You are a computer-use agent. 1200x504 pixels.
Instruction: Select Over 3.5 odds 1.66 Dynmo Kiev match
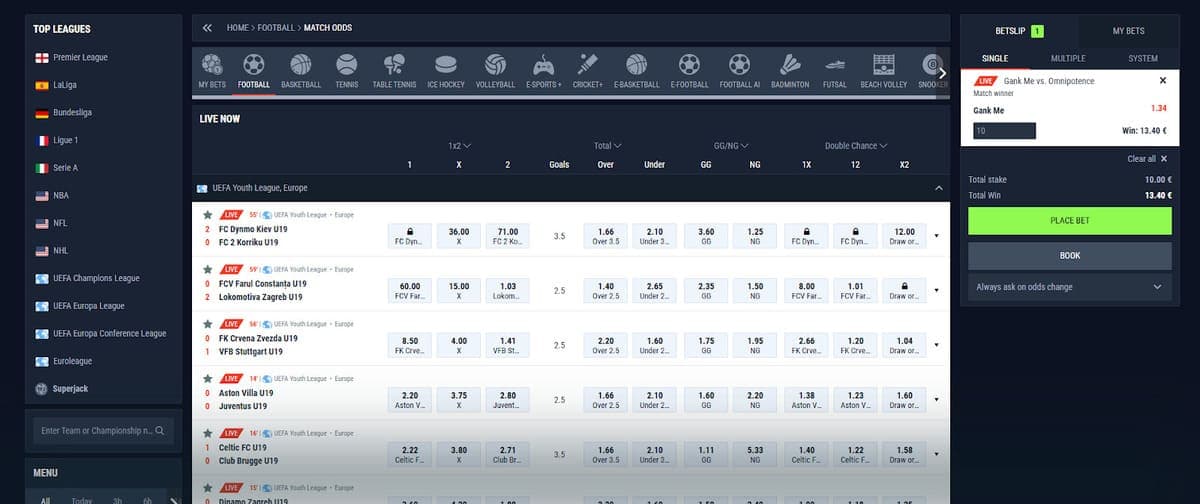click(605, 236)
